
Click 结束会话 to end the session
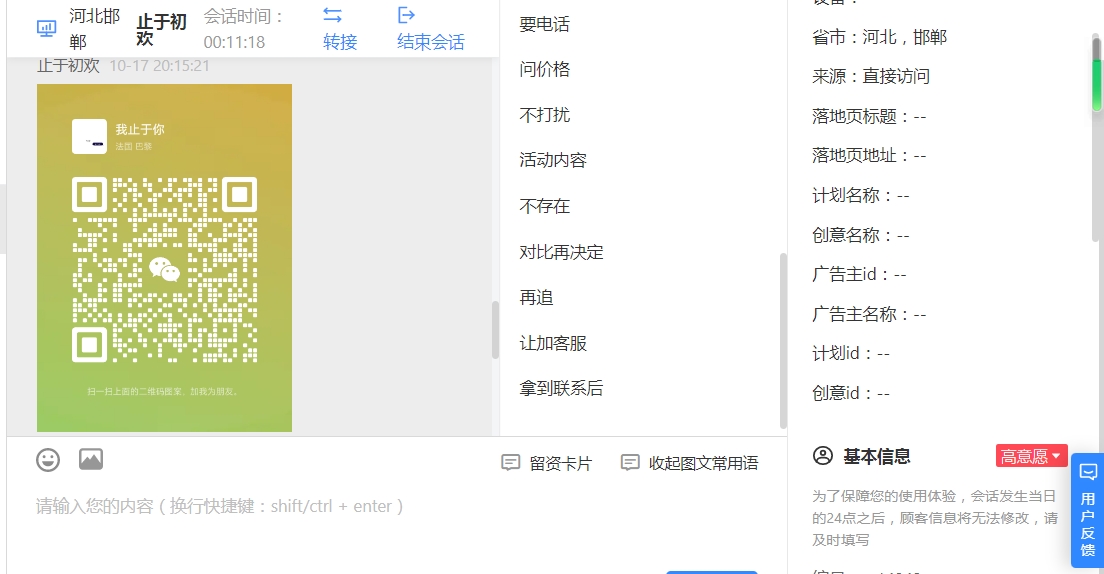431,42
